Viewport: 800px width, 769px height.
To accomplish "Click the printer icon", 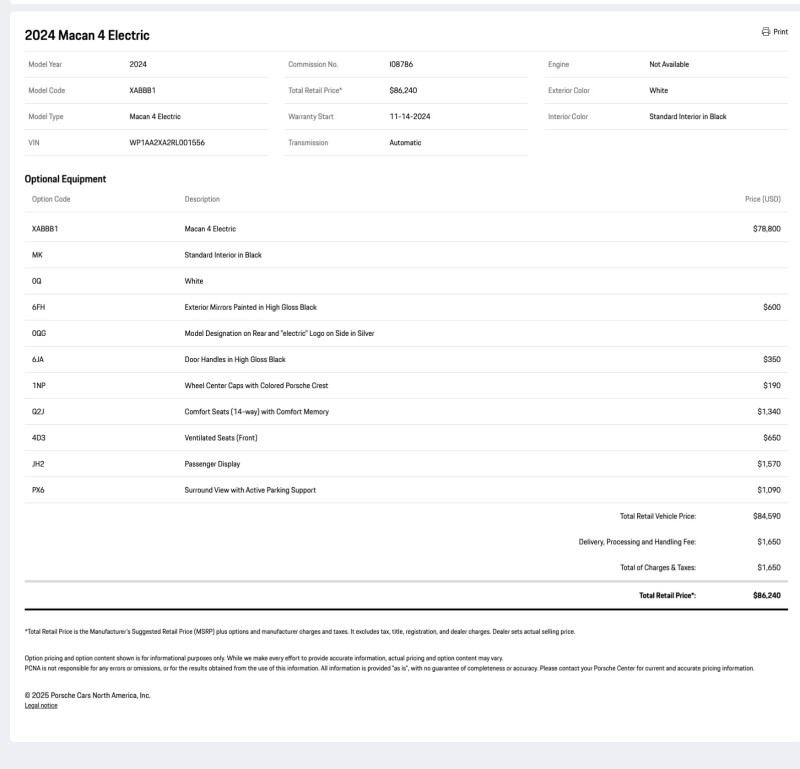I will (766, 32).
